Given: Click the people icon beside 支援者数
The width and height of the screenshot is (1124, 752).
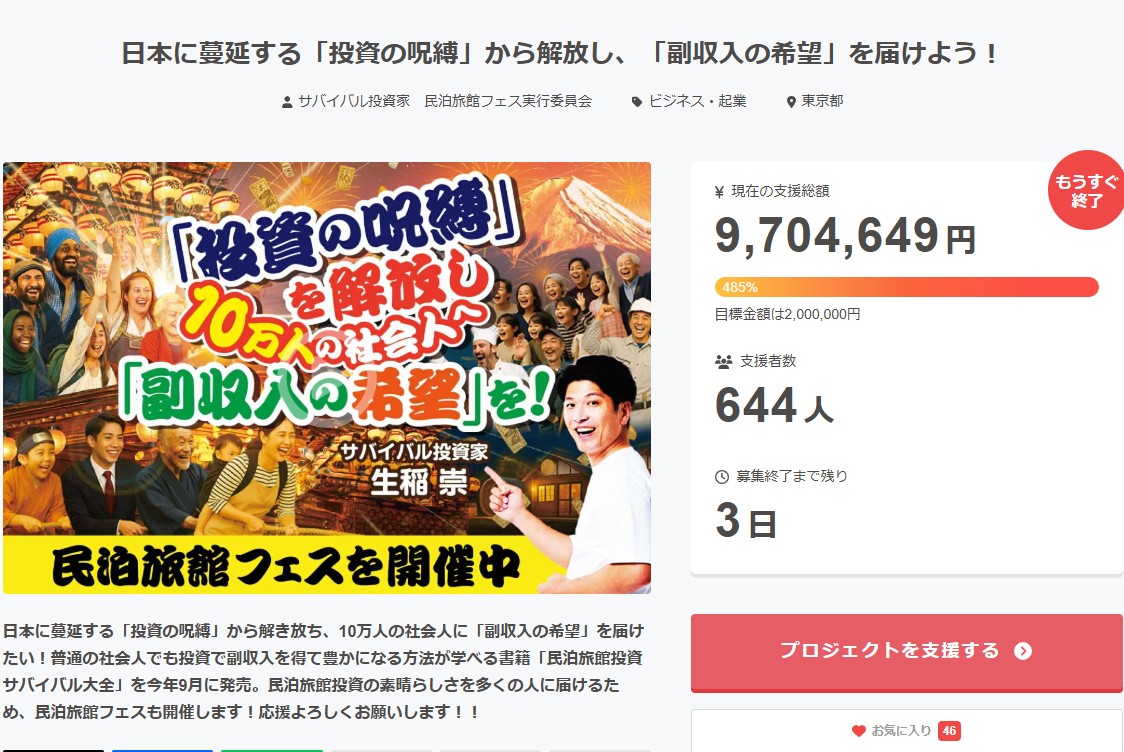Looking at the screenshot, I should (723, 361).
